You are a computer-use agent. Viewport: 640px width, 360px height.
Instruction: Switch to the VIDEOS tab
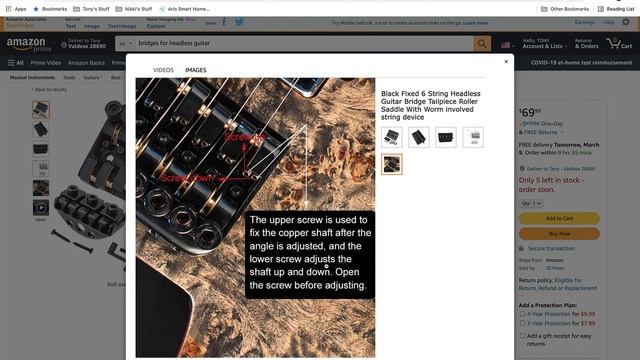(163, 70)
